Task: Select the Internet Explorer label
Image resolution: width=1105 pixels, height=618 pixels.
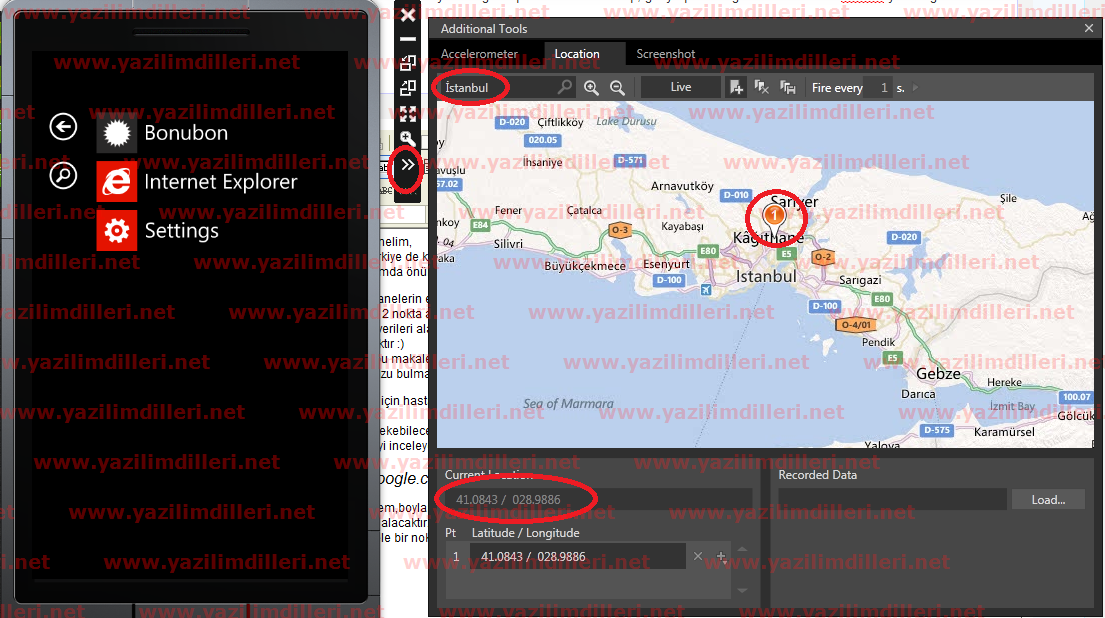Action: [221, 182]
